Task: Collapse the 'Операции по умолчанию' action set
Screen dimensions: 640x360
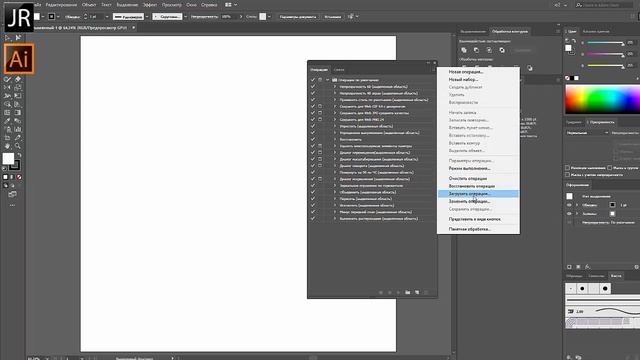Action: 327,80
